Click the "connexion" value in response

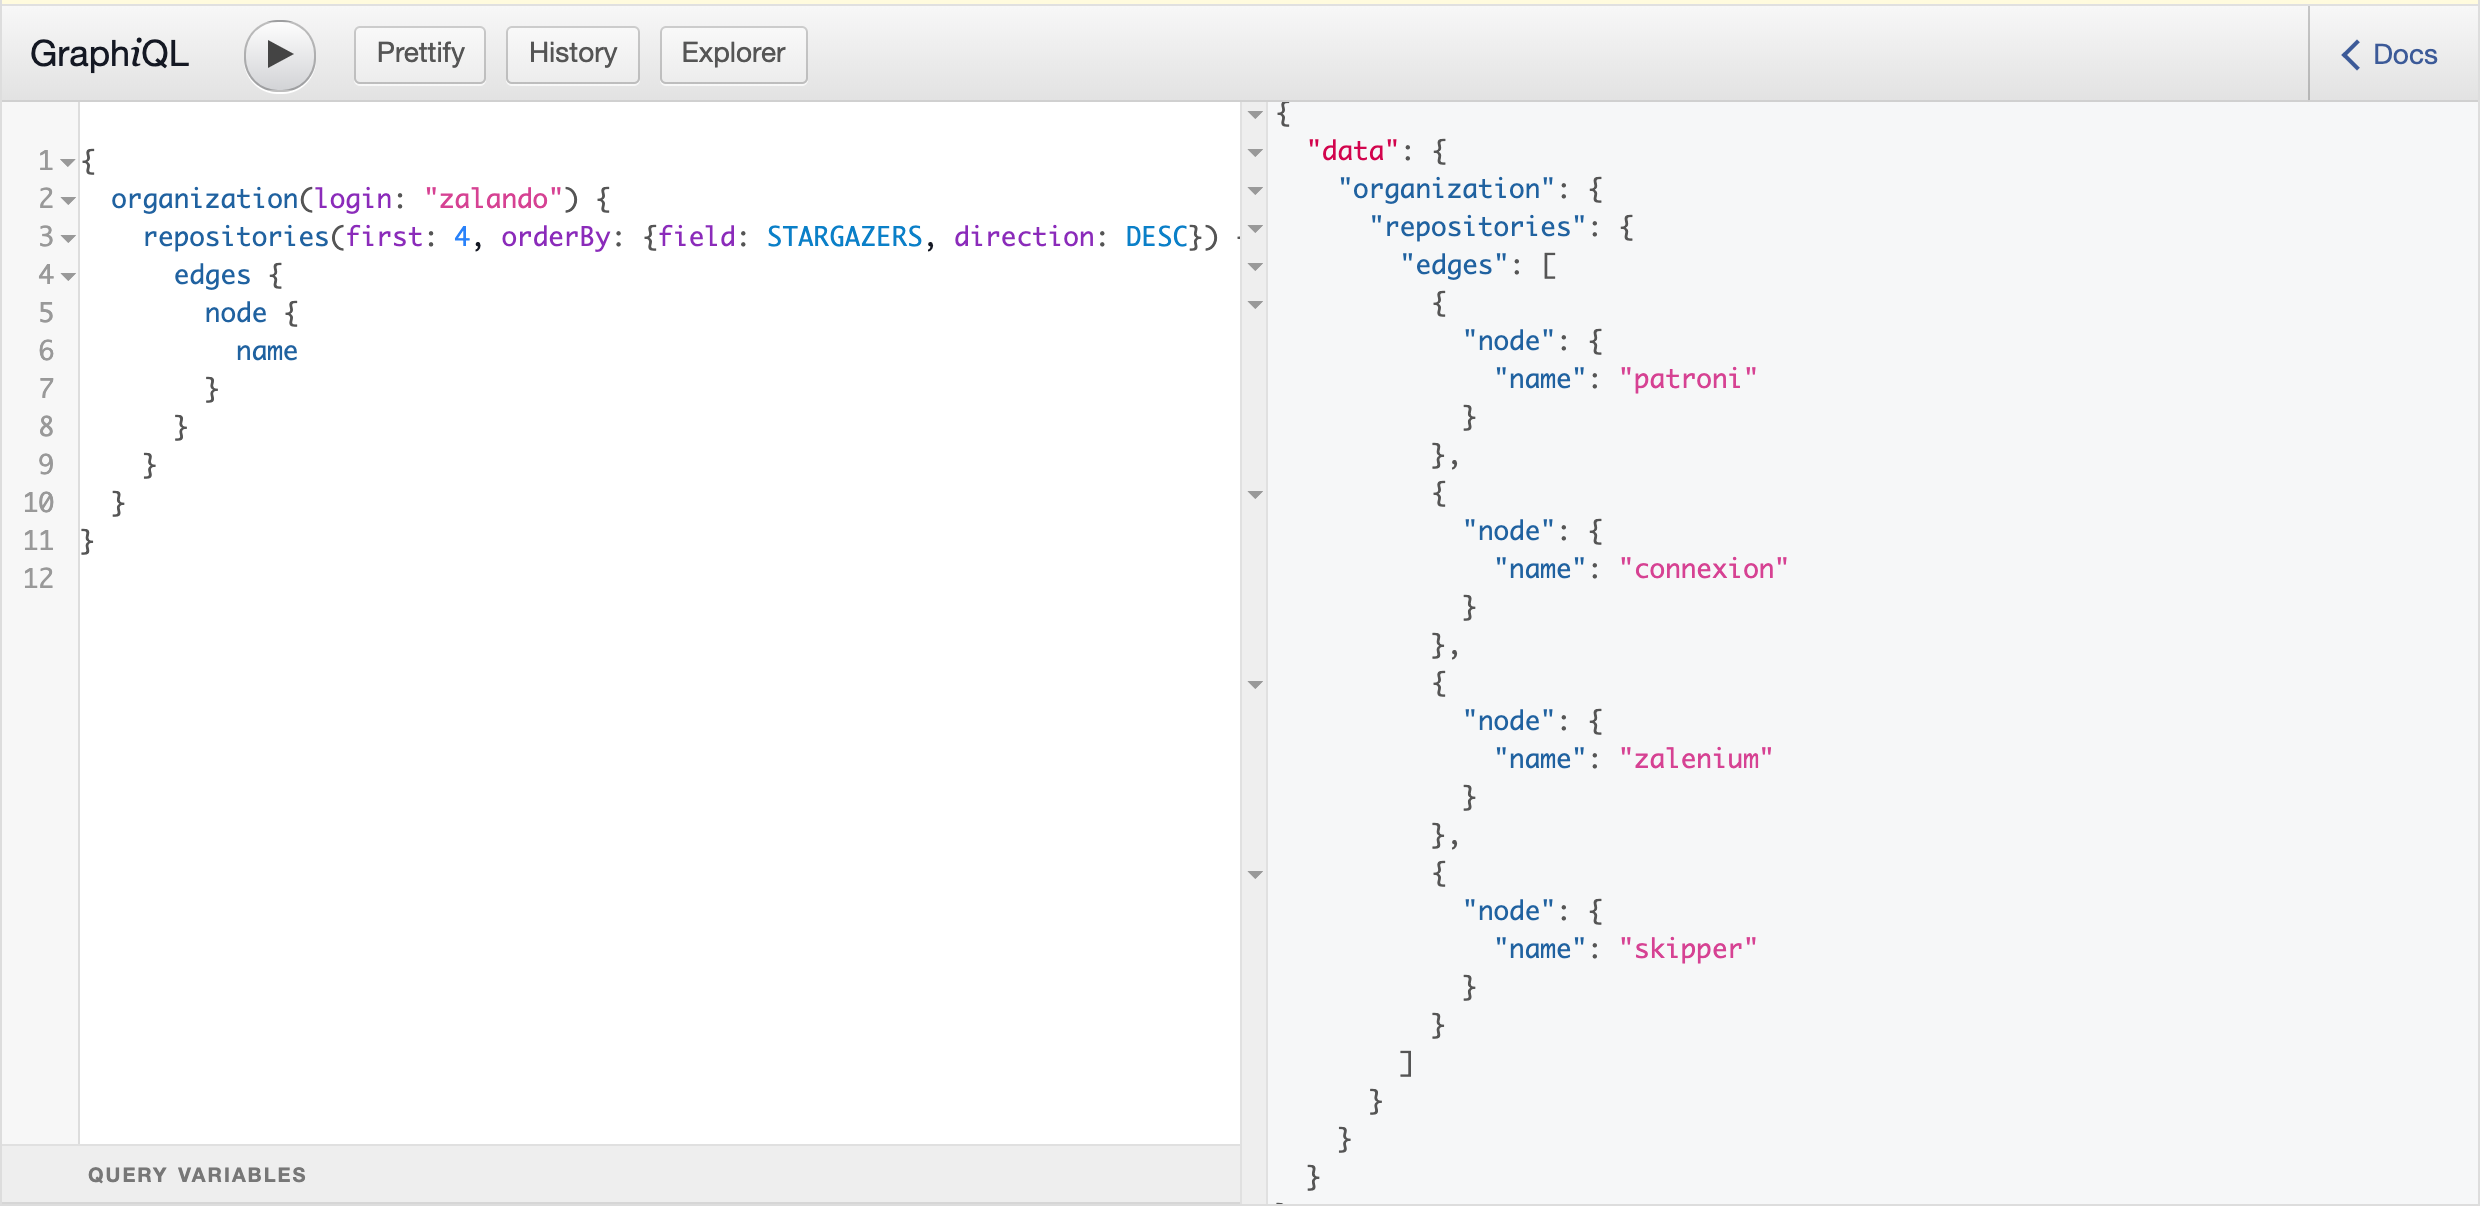coord(1703,569)
